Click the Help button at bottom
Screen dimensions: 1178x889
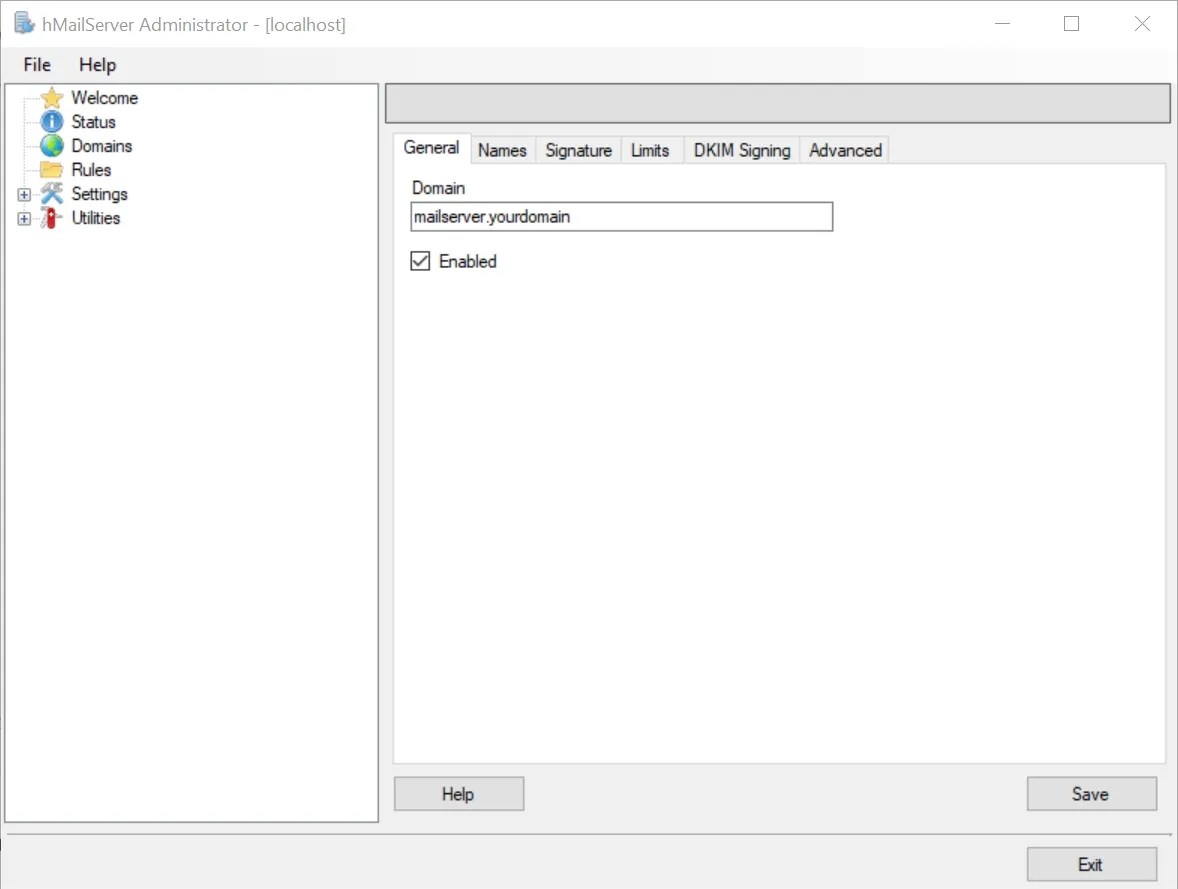458,794
